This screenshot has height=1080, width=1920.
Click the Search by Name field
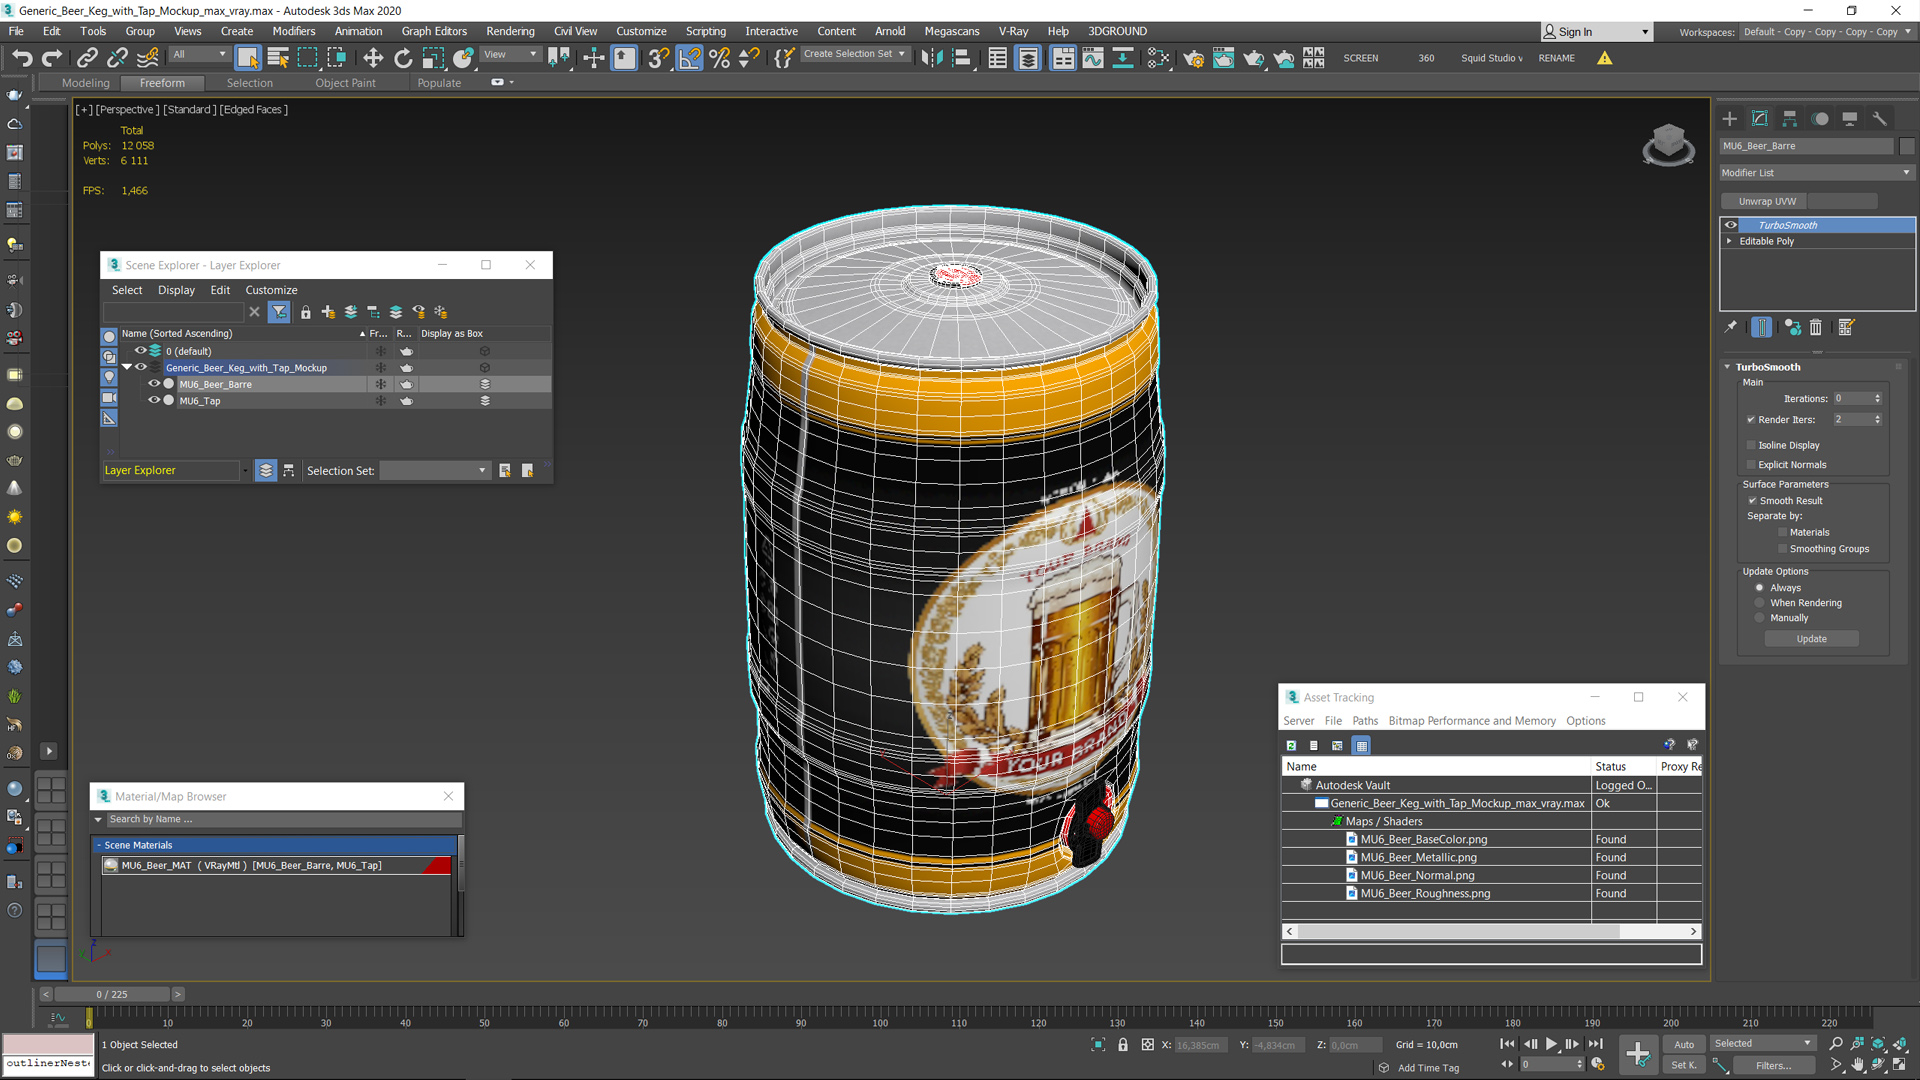click(283, 819)
